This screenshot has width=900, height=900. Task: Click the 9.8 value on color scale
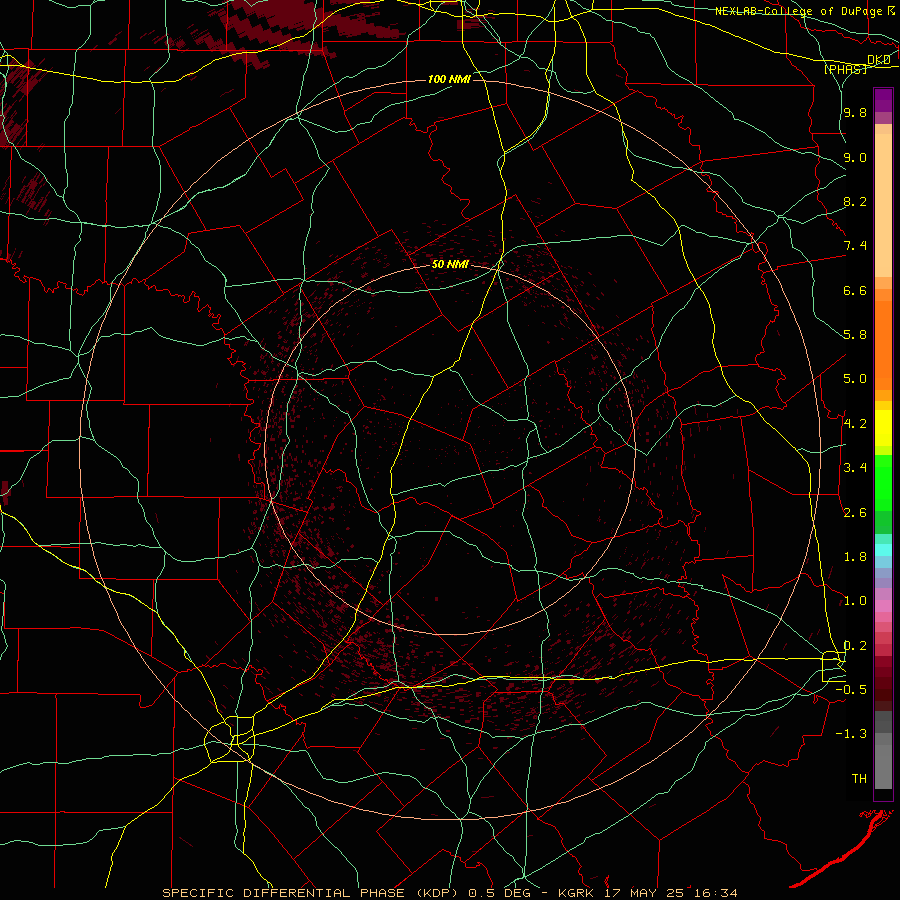855,112
